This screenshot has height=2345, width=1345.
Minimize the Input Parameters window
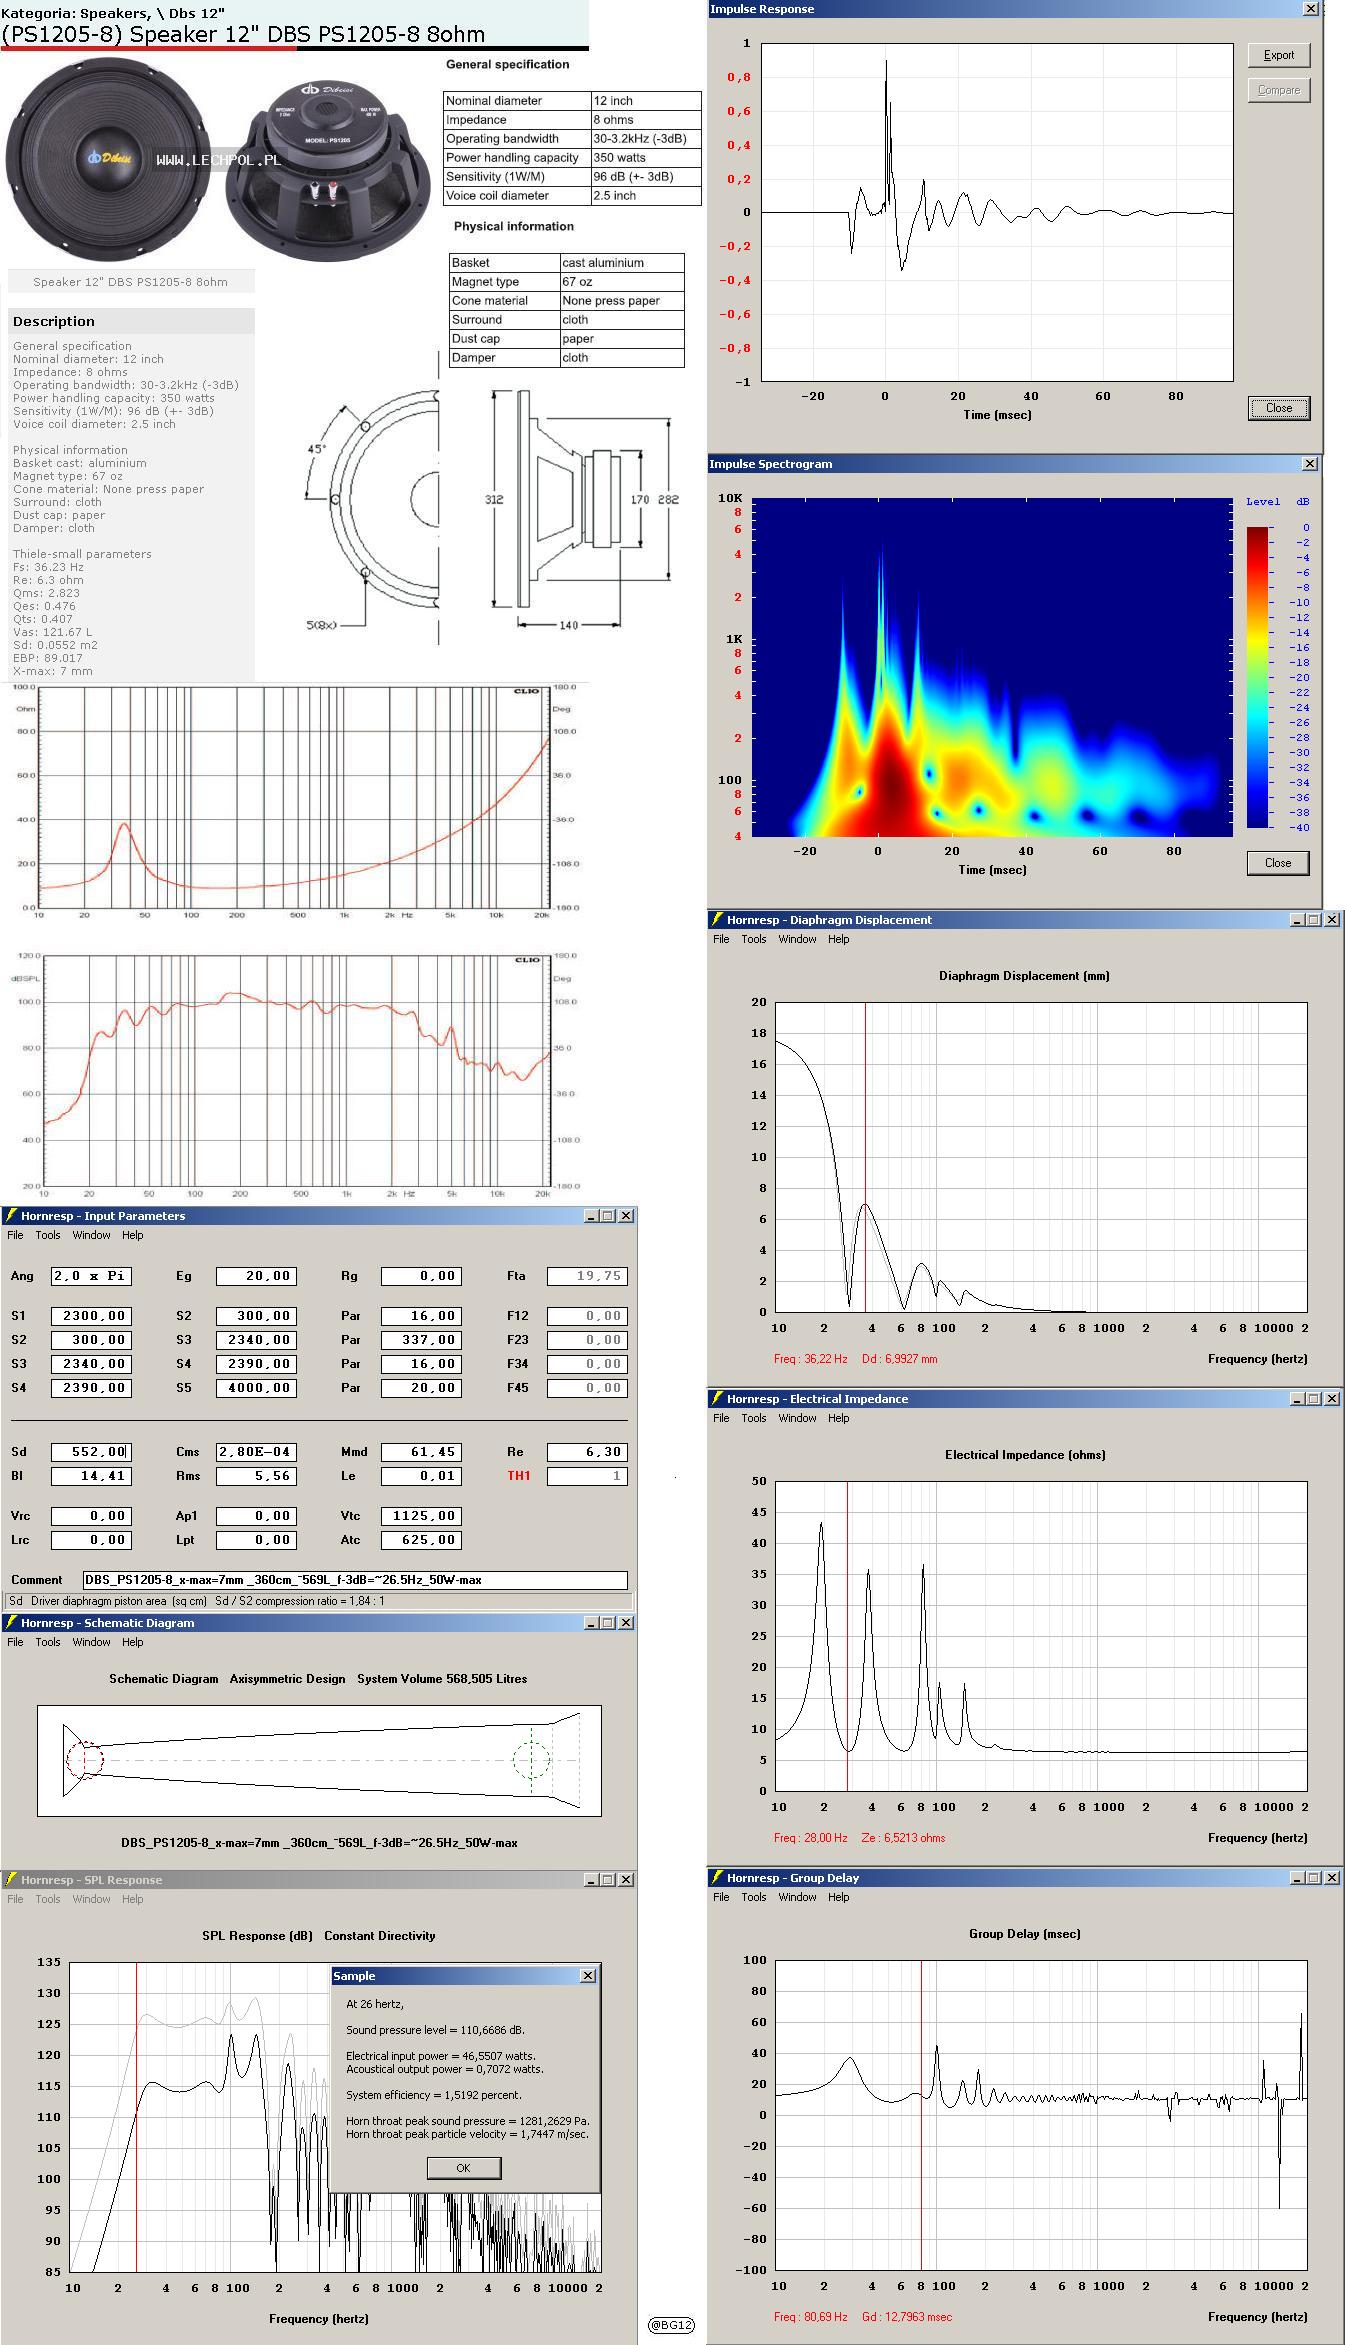(x=591, y=1216)
